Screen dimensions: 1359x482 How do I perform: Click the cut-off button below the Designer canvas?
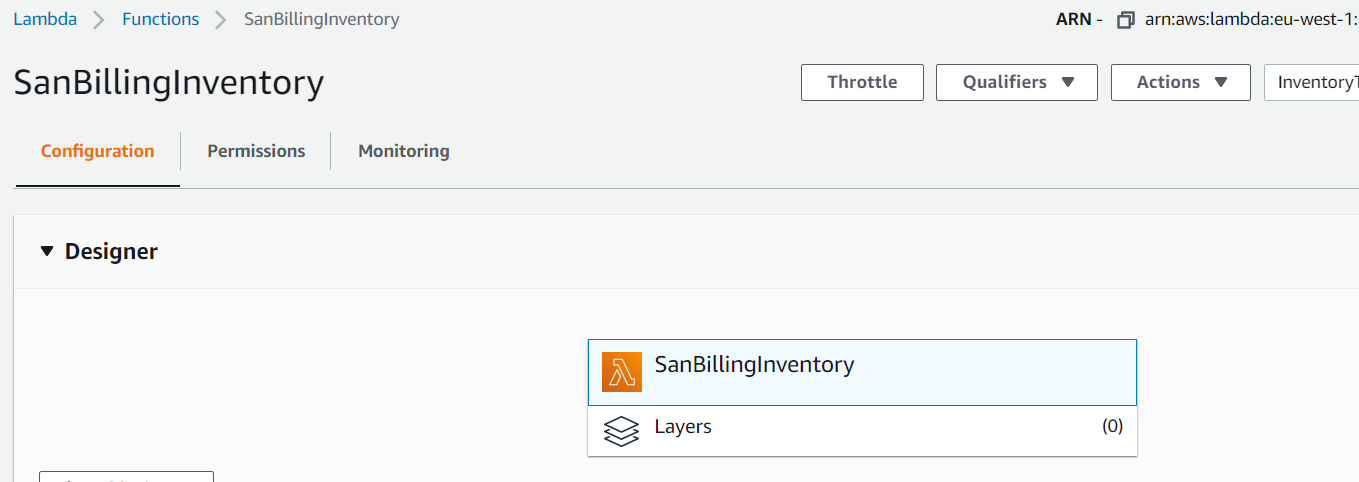126,476
